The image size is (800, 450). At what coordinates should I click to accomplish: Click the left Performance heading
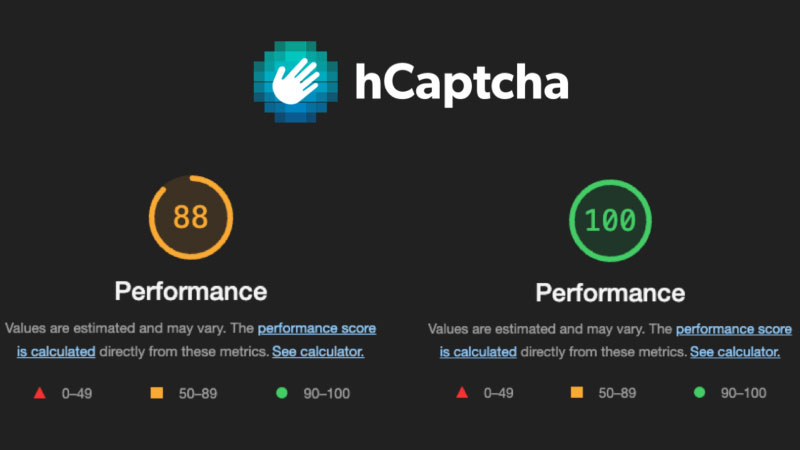[191, 291]
